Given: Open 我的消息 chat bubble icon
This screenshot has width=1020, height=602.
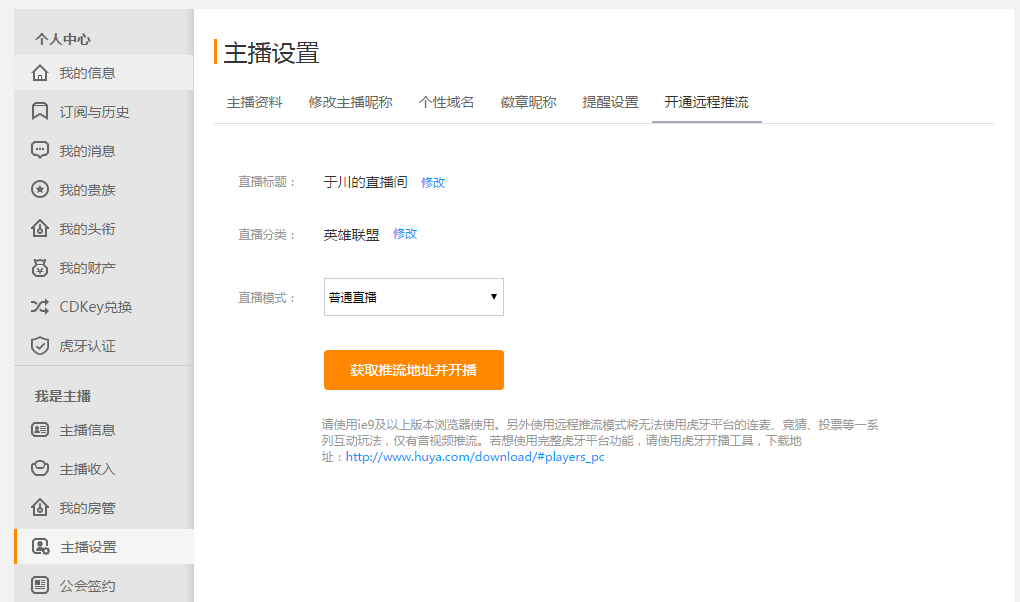Looking at the screenshot, I should (40, 150).
